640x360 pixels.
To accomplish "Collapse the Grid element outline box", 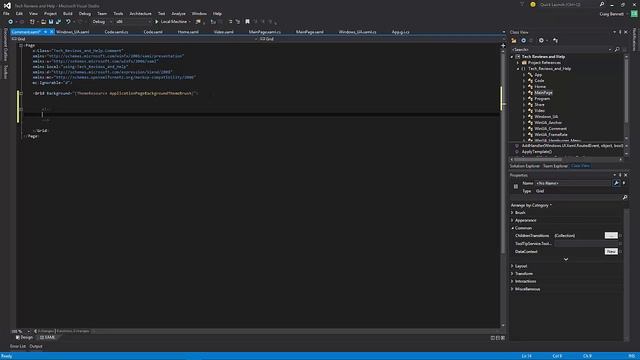I will 21,93.
